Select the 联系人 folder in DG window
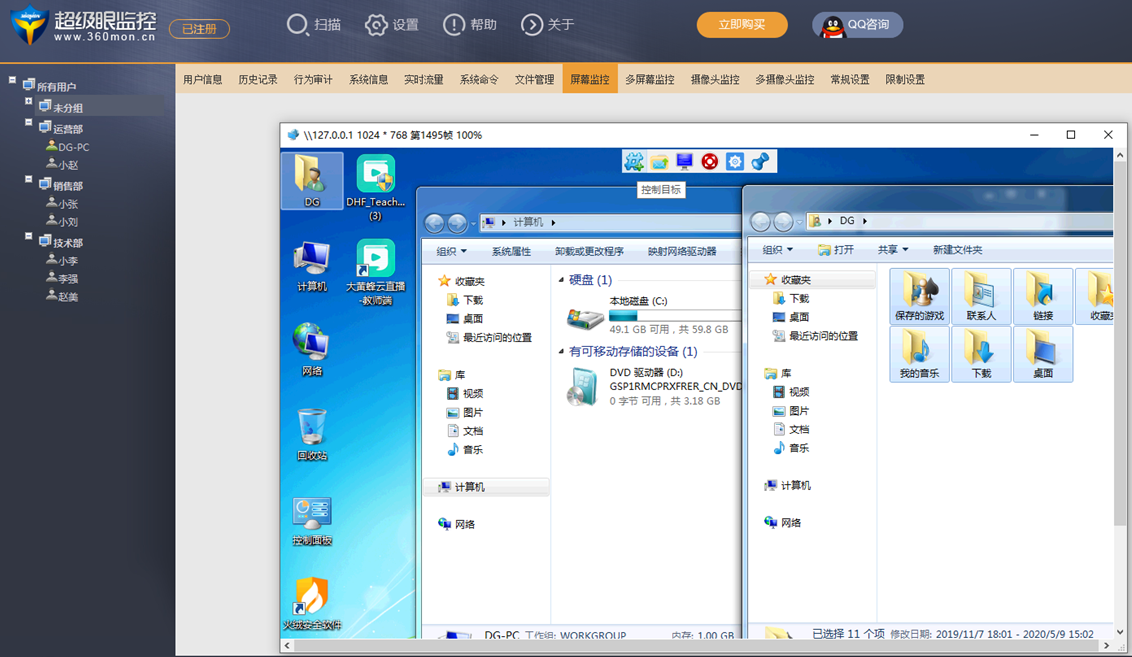Viewport: 1132px width, 657px height. point(981,296)
